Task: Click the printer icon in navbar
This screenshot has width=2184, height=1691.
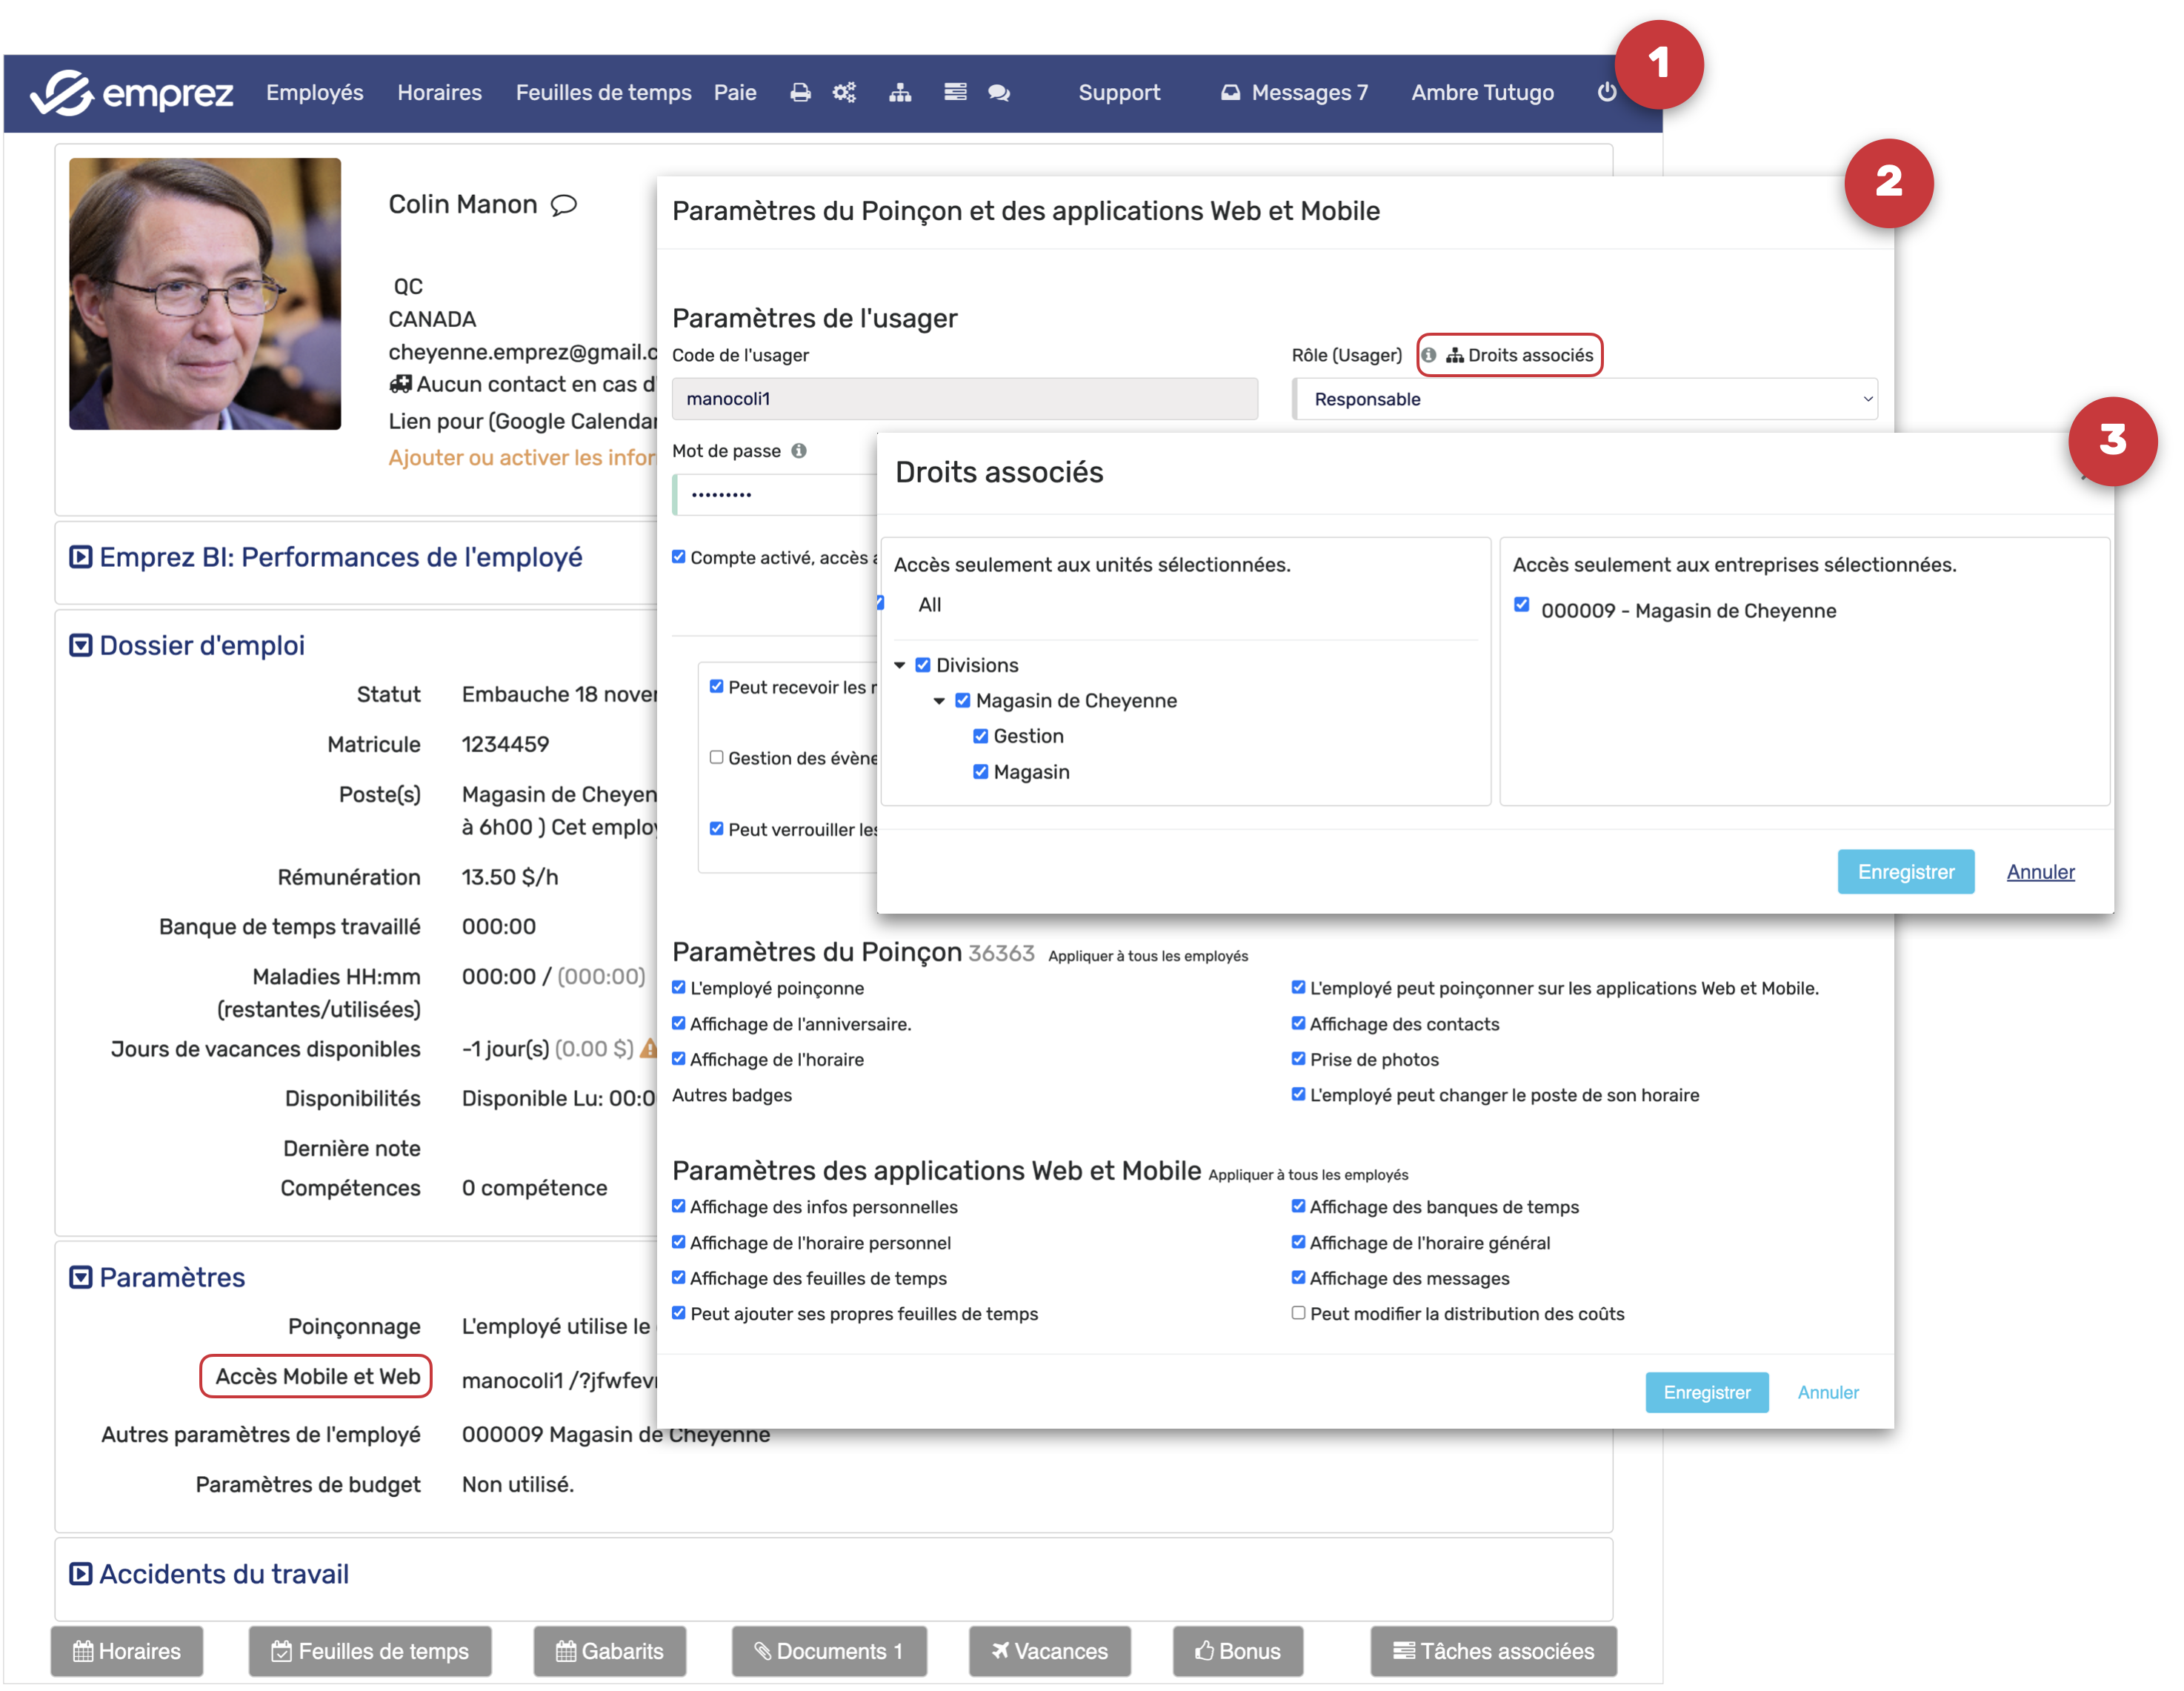Action: [x=800, y=93]
